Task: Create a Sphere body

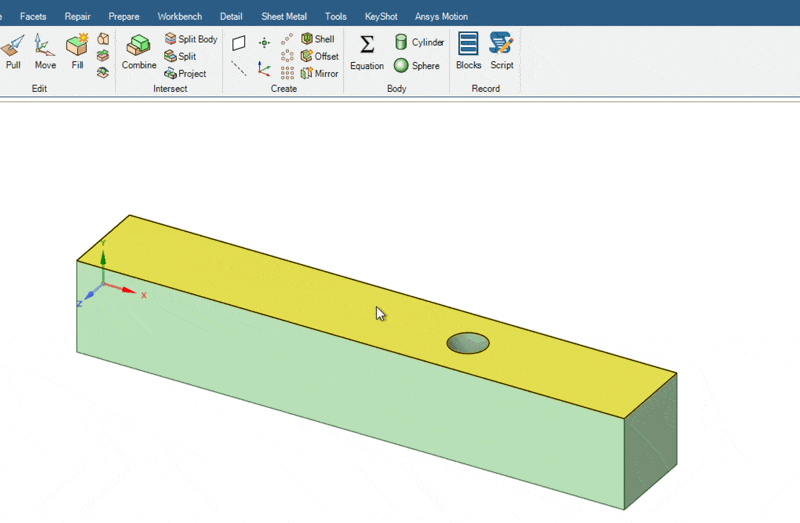Action: click(x=417, y=66)
